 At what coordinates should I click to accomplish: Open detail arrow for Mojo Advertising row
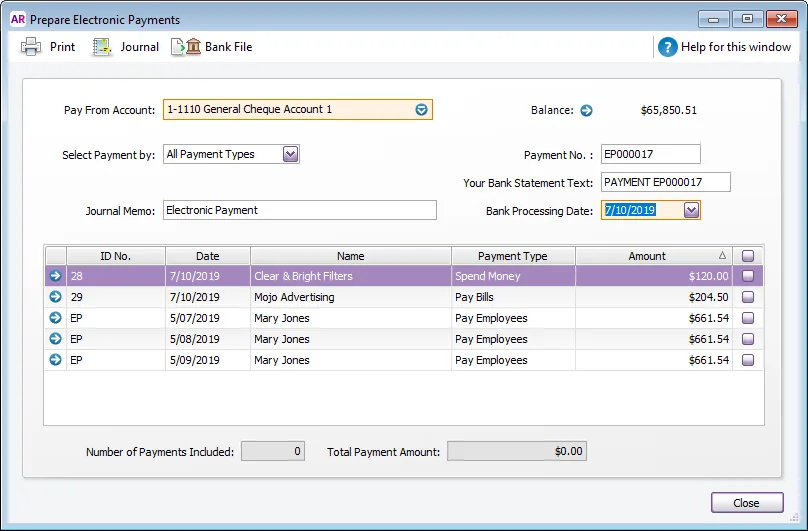pos(55,297)
